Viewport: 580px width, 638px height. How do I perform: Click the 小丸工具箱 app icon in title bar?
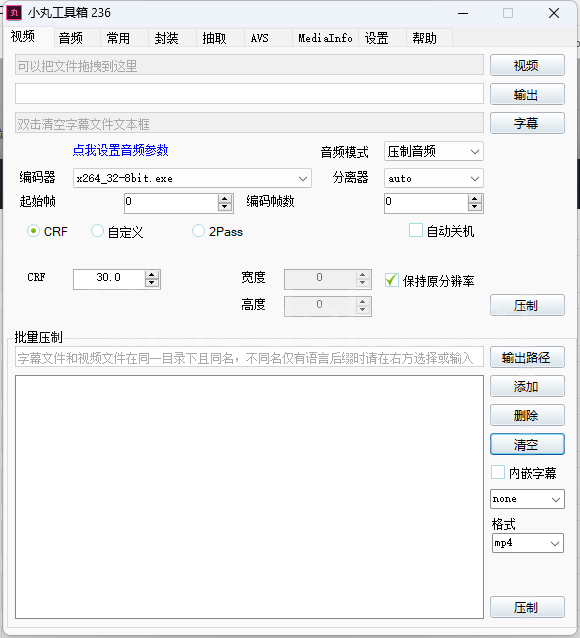click(x=14, y=13)
